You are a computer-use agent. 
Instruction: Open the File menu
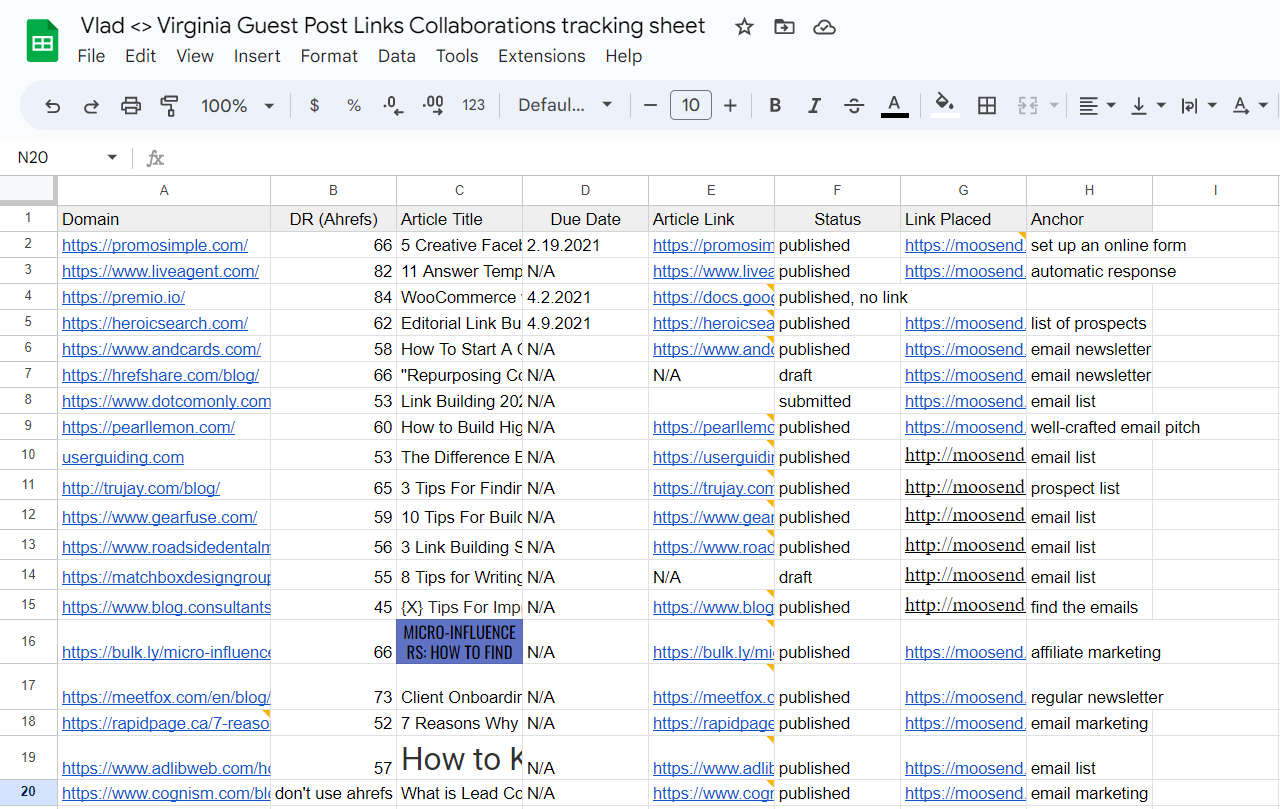coord(91,56)
